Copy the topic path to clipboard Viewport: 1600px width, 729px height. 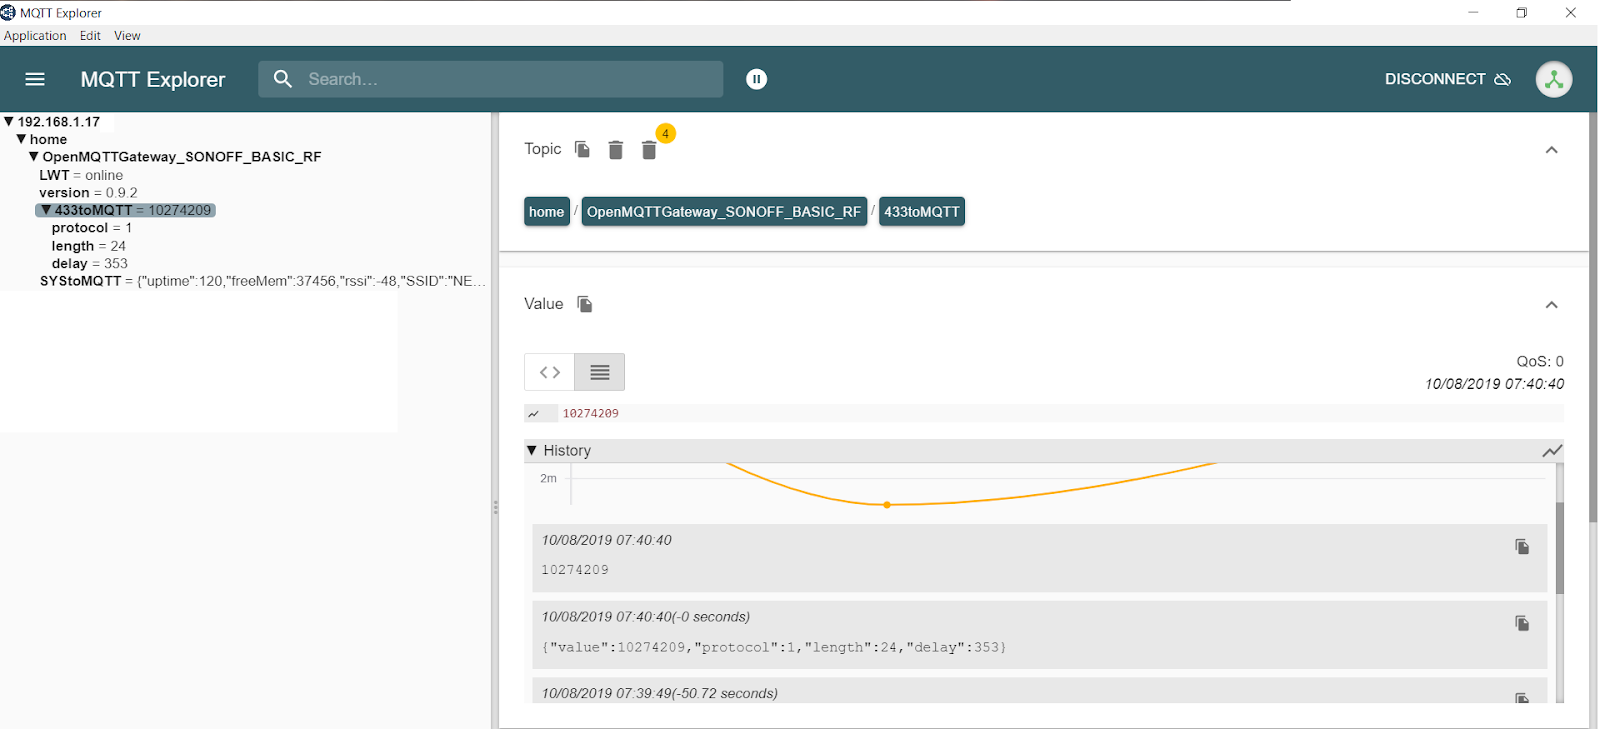[582, 149]
